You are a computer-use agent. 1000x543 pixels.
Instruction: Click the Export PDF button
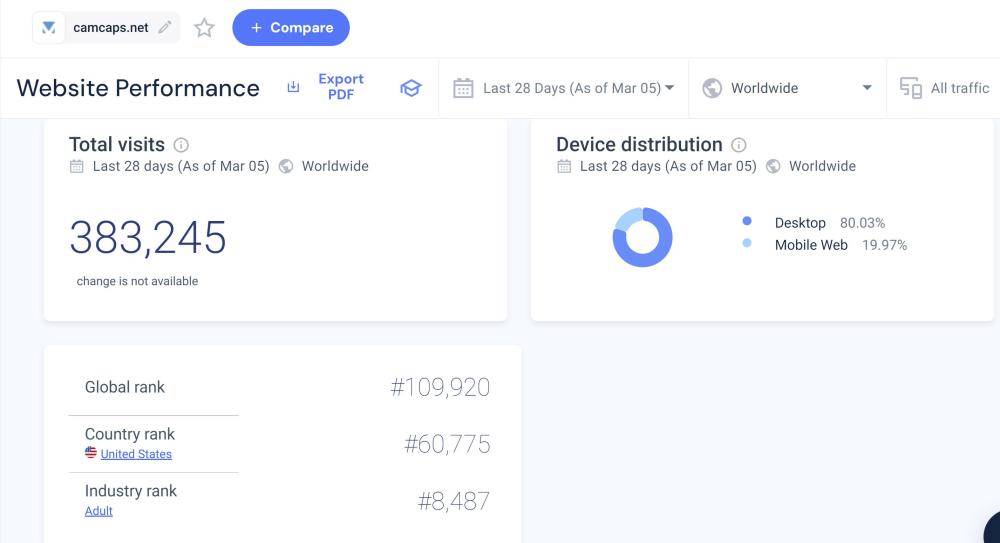click(340, 87)
